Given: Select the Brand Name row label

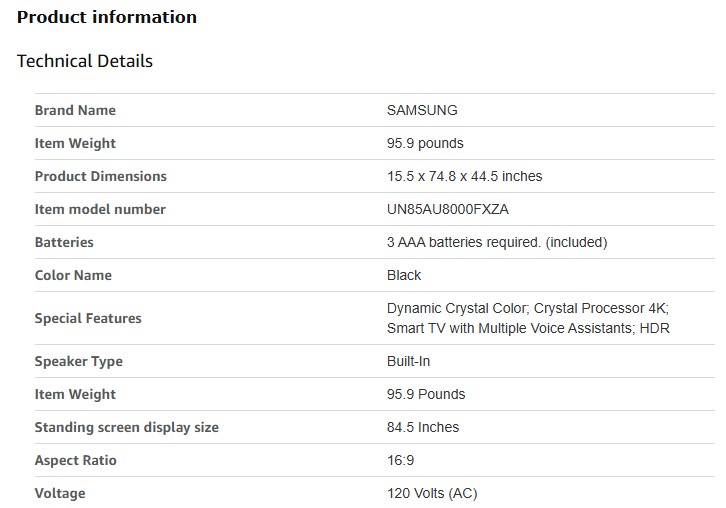Looking at the screenshot, I should point(75,110).
